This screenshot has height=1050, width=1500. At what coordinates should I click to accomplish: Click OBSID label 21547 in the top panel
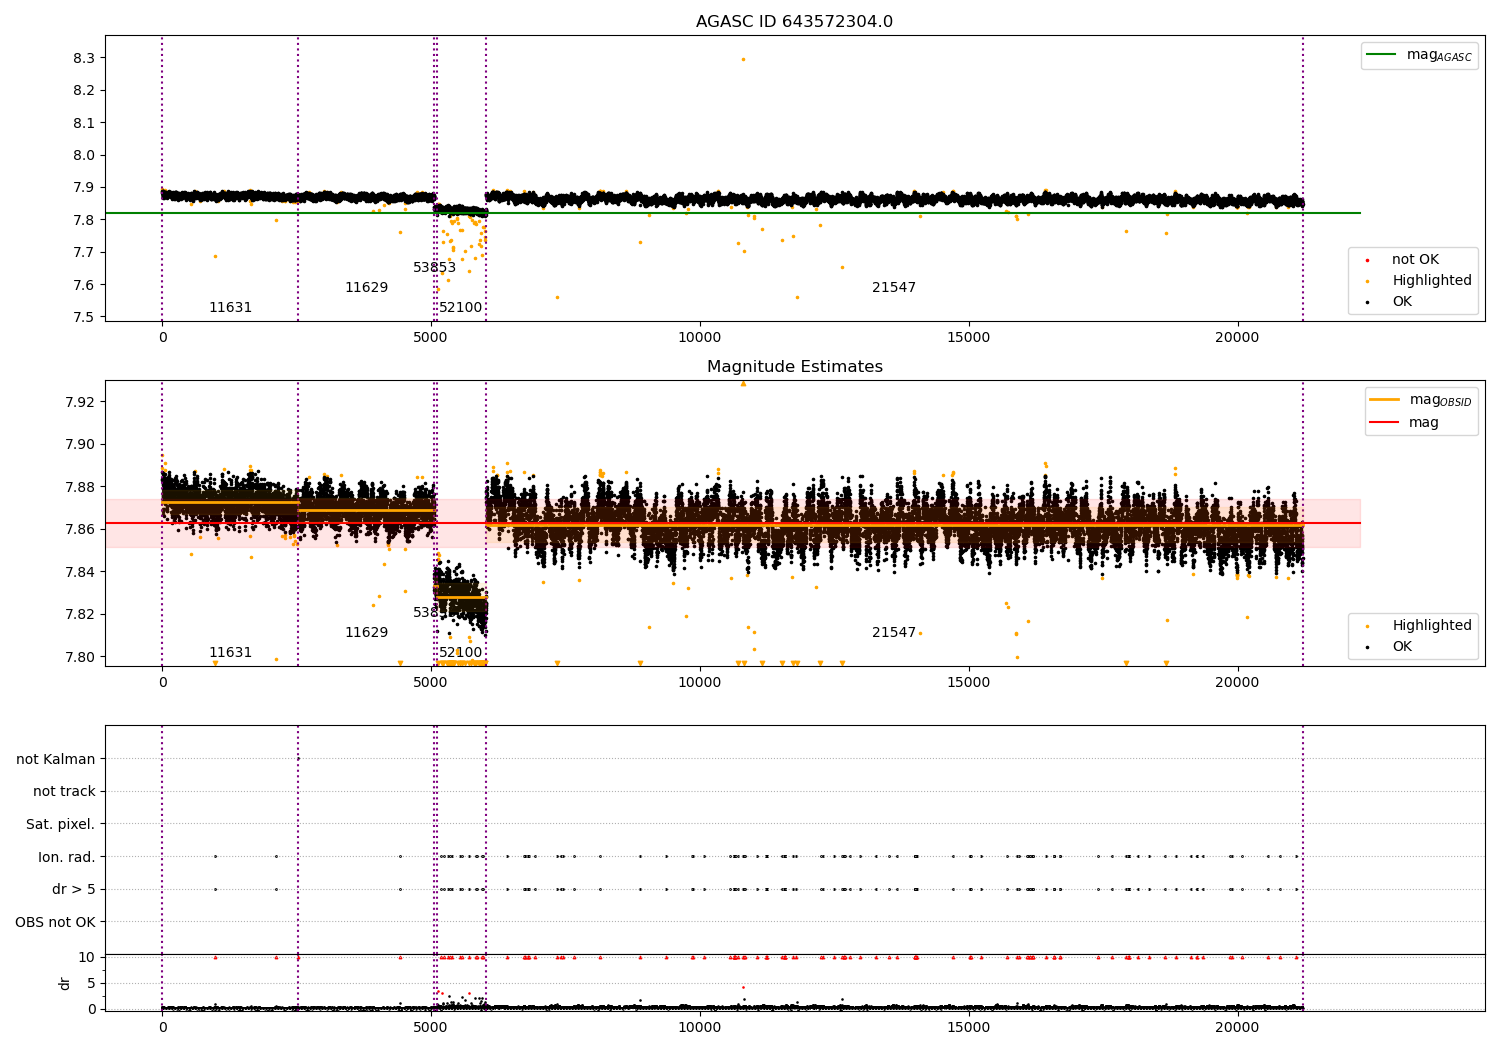[x=894, y=288]
